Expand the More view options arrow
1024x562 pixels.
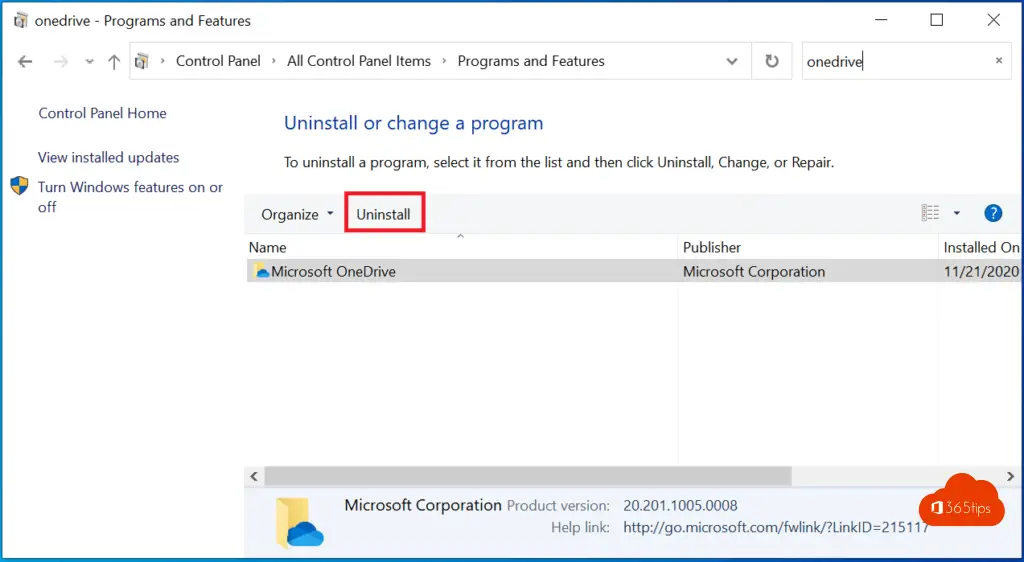(956, 213)
